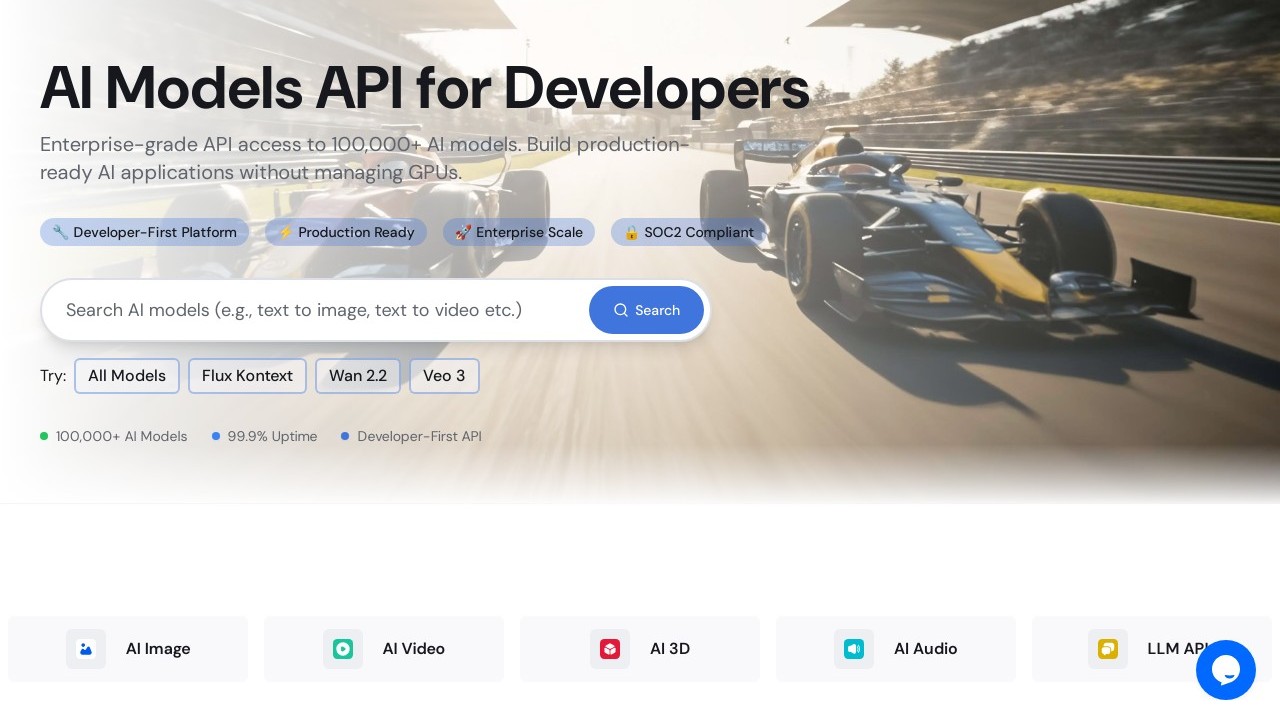Try the Flux Kontext suggestion
The height and width of the screenshot is (720, 1280).
(x=247, y=376)
